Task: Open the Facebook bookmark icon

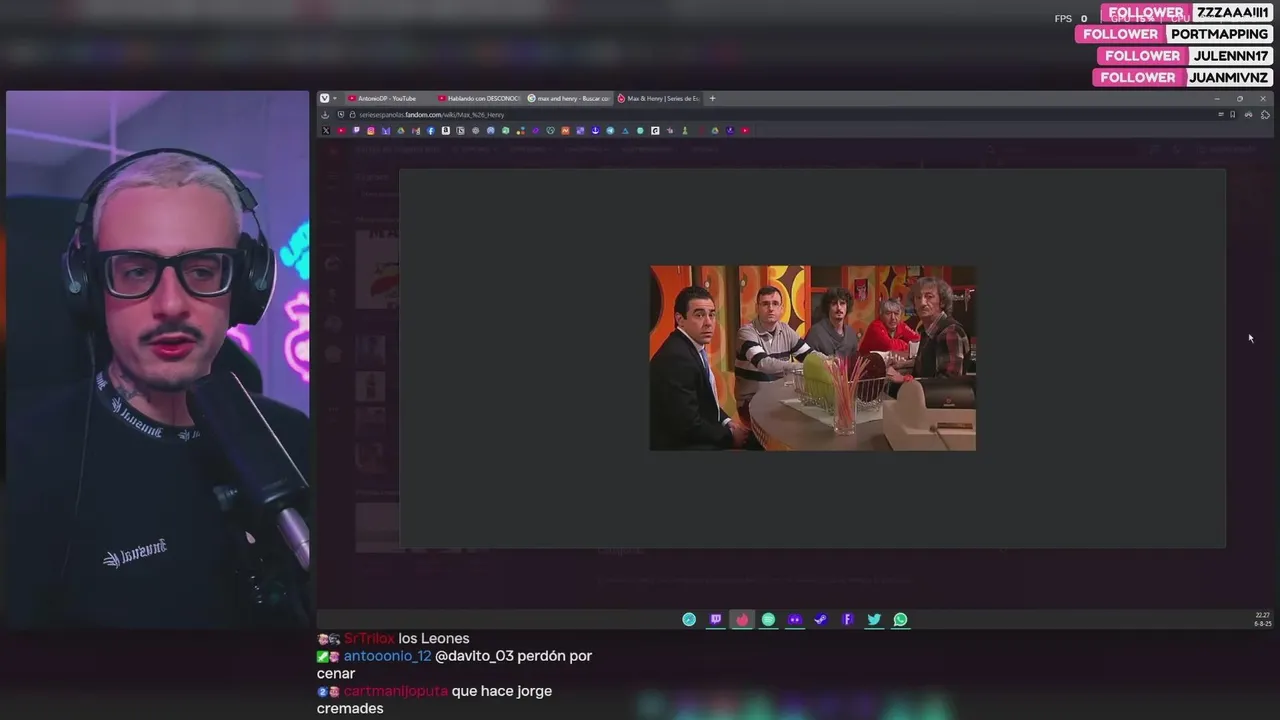Action: click(431, 130)
